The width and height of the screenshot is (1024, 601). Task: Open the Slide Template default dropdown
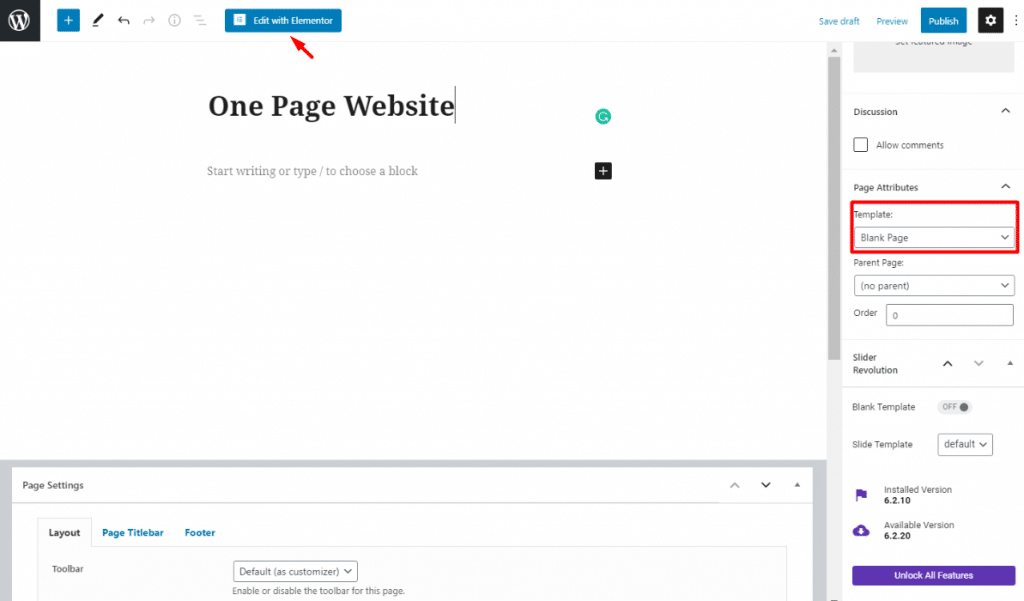[x=965, y=444]
